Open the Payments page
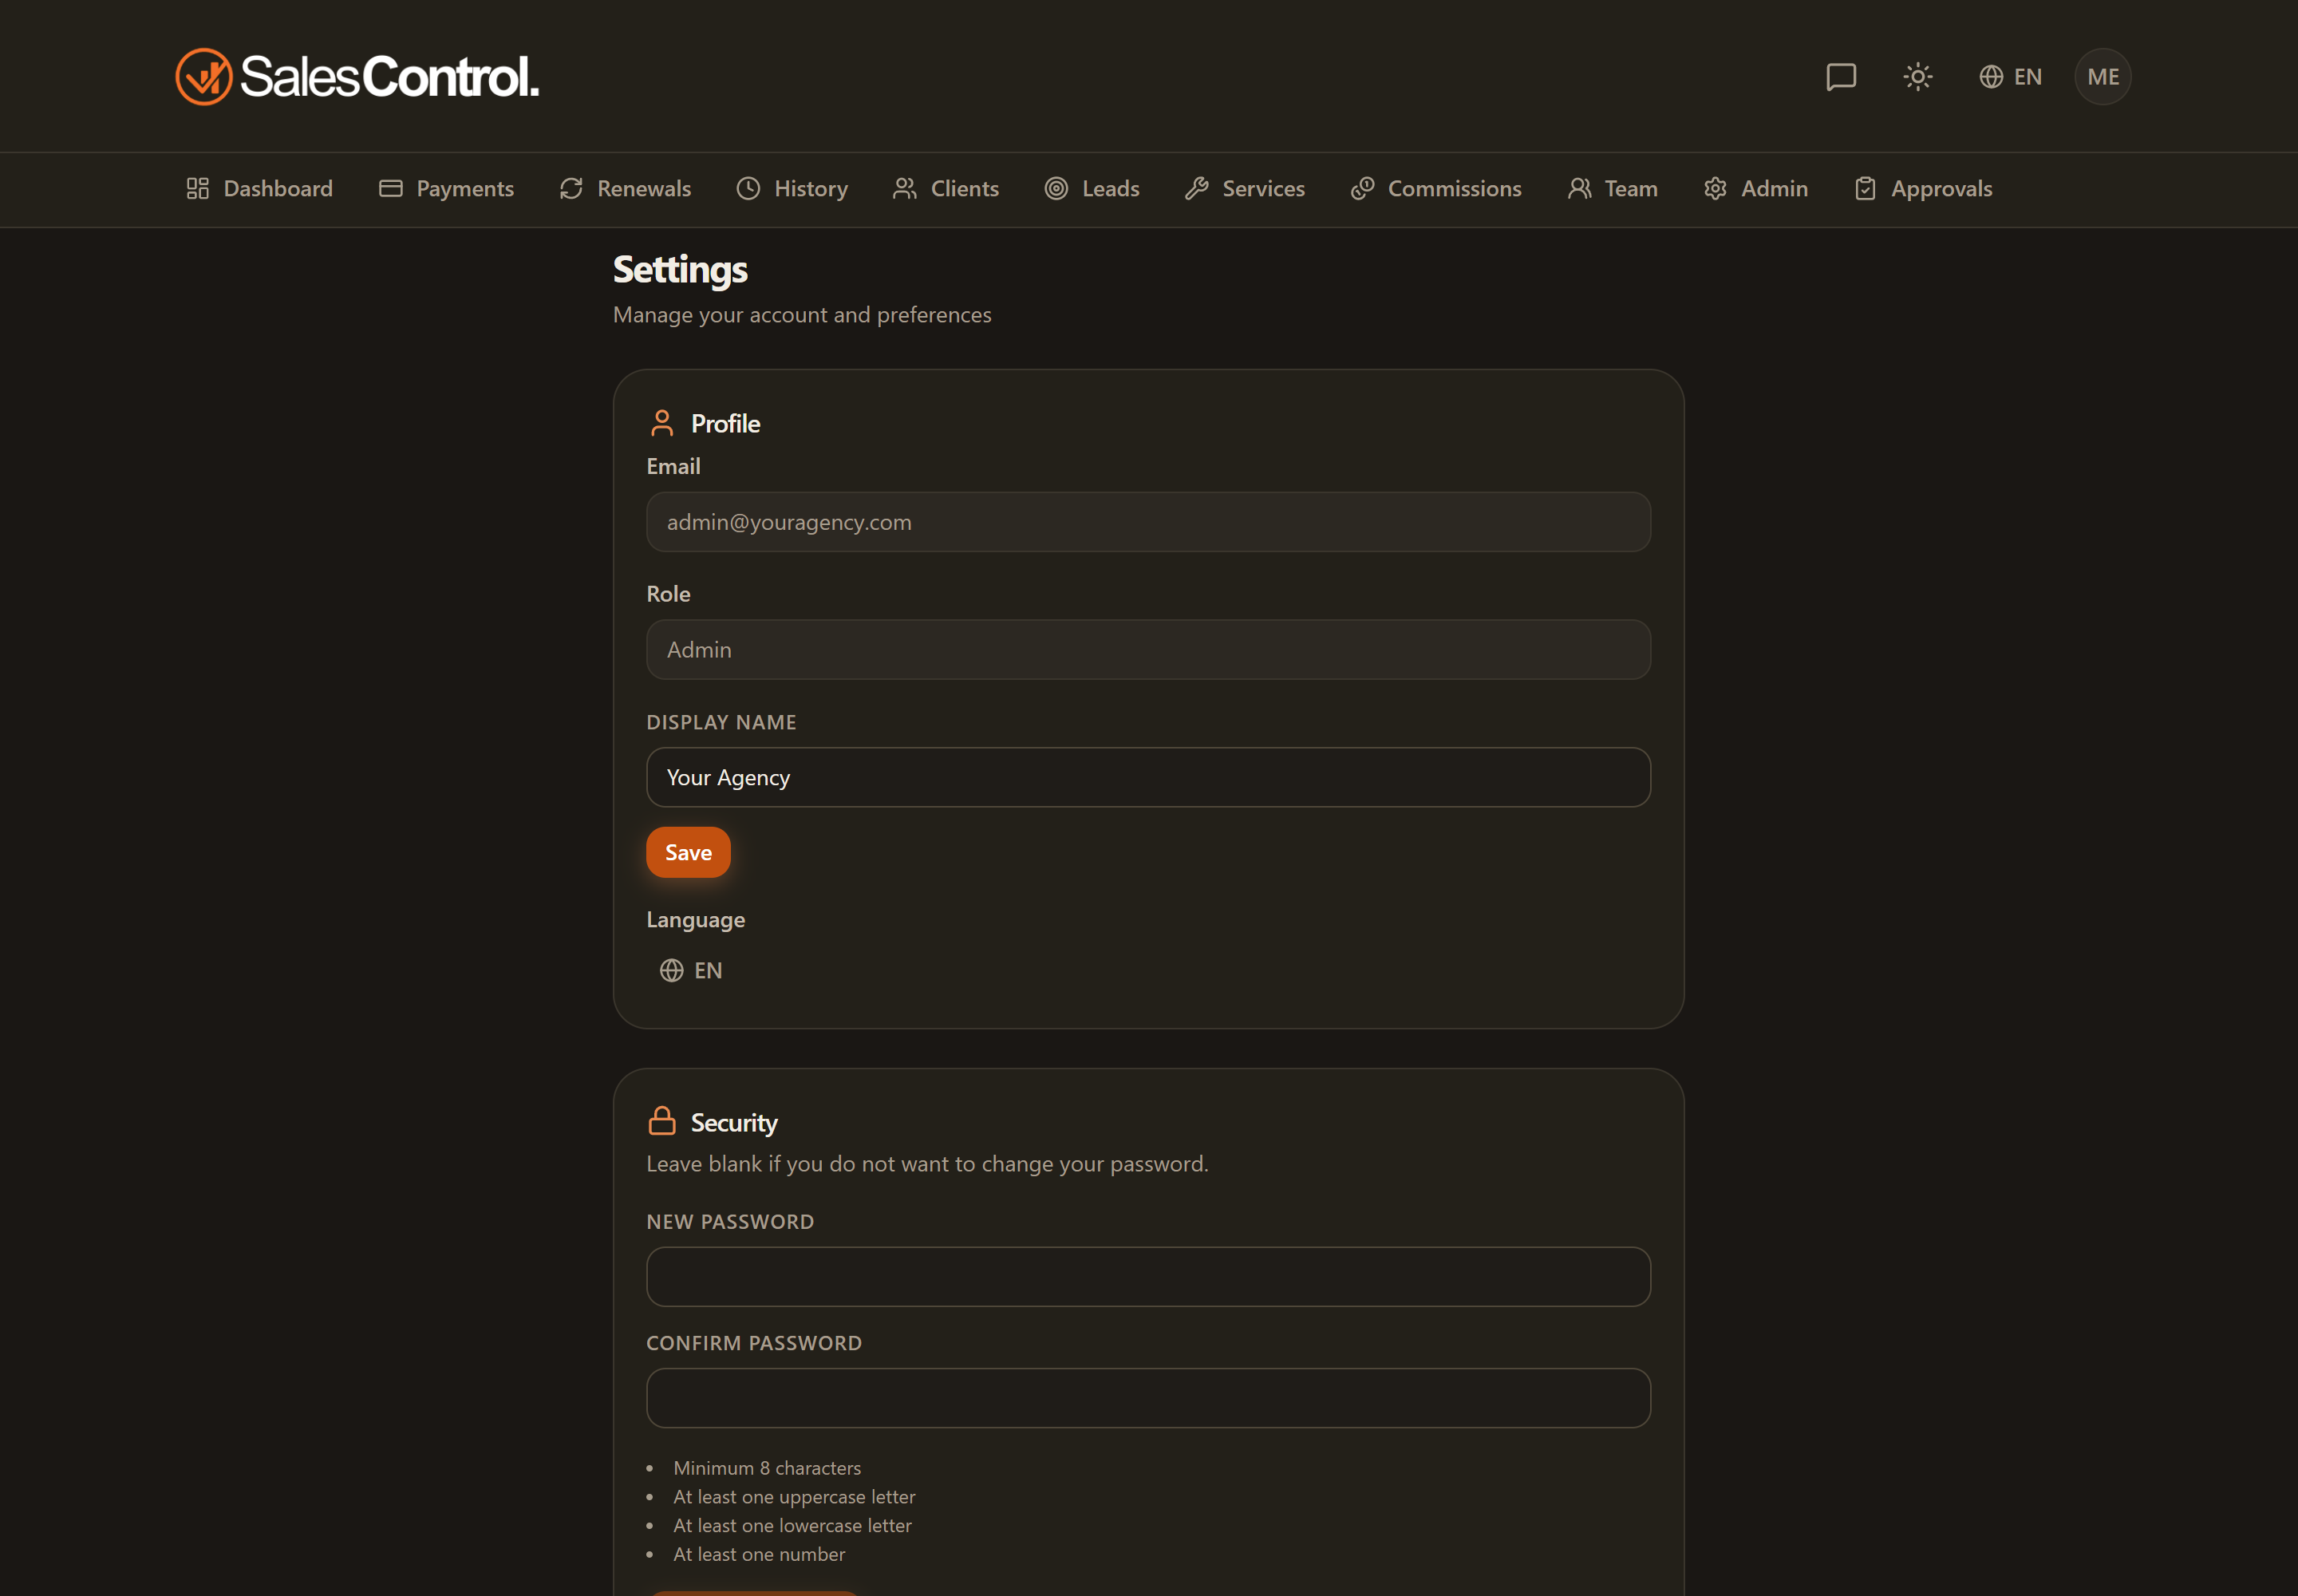The height and width of the screenshot is (1596, 2298). click(446, 189)
